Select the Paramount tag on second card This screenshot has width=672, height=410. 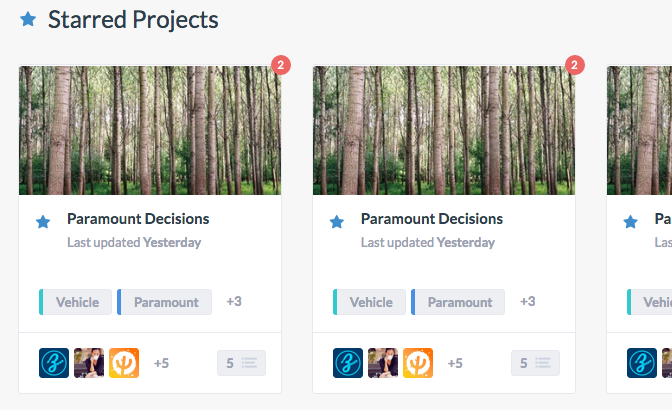click(x=459, y=302)
